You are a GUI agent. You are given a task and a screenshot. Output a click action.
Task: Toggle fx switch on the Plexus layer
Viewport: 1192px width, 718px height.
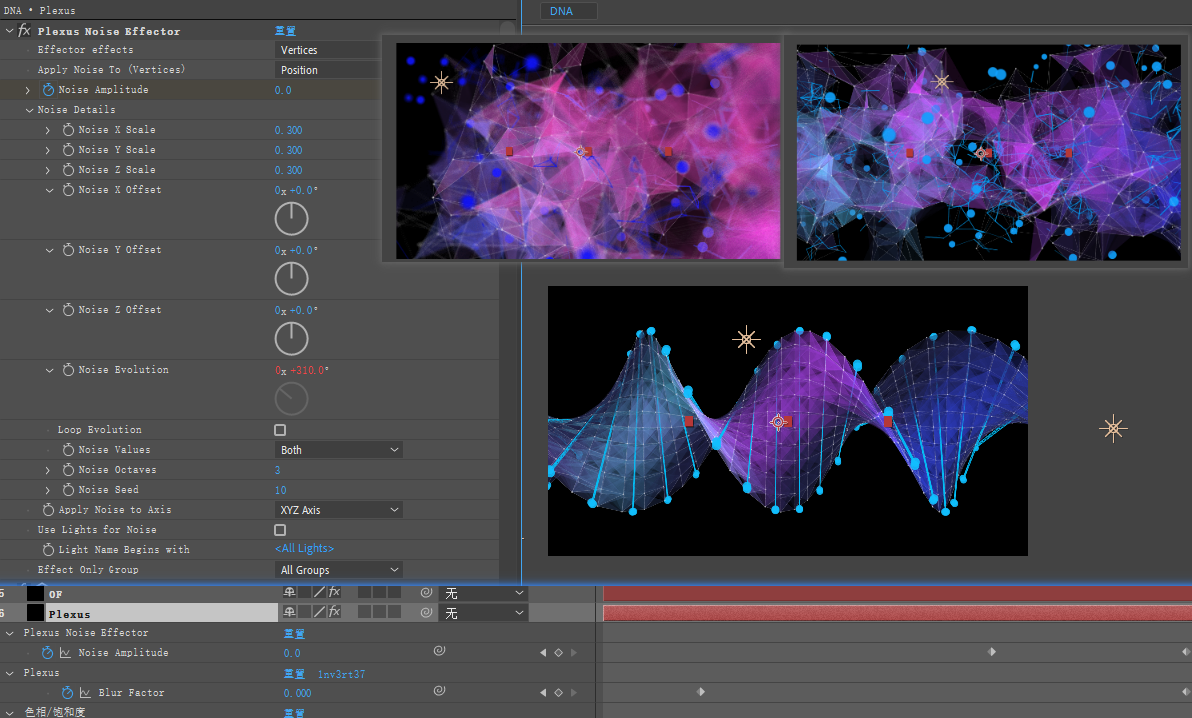pyautogui.click(x=335, y=612)
